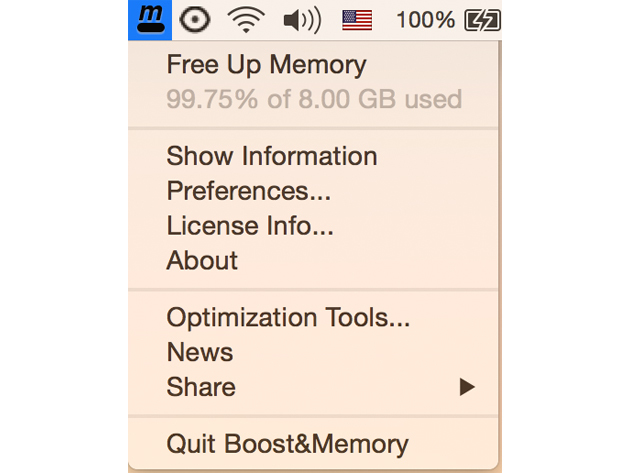630x473 pixels.
Task: Open the circular target status icon
Action: (x=195, y=20)
